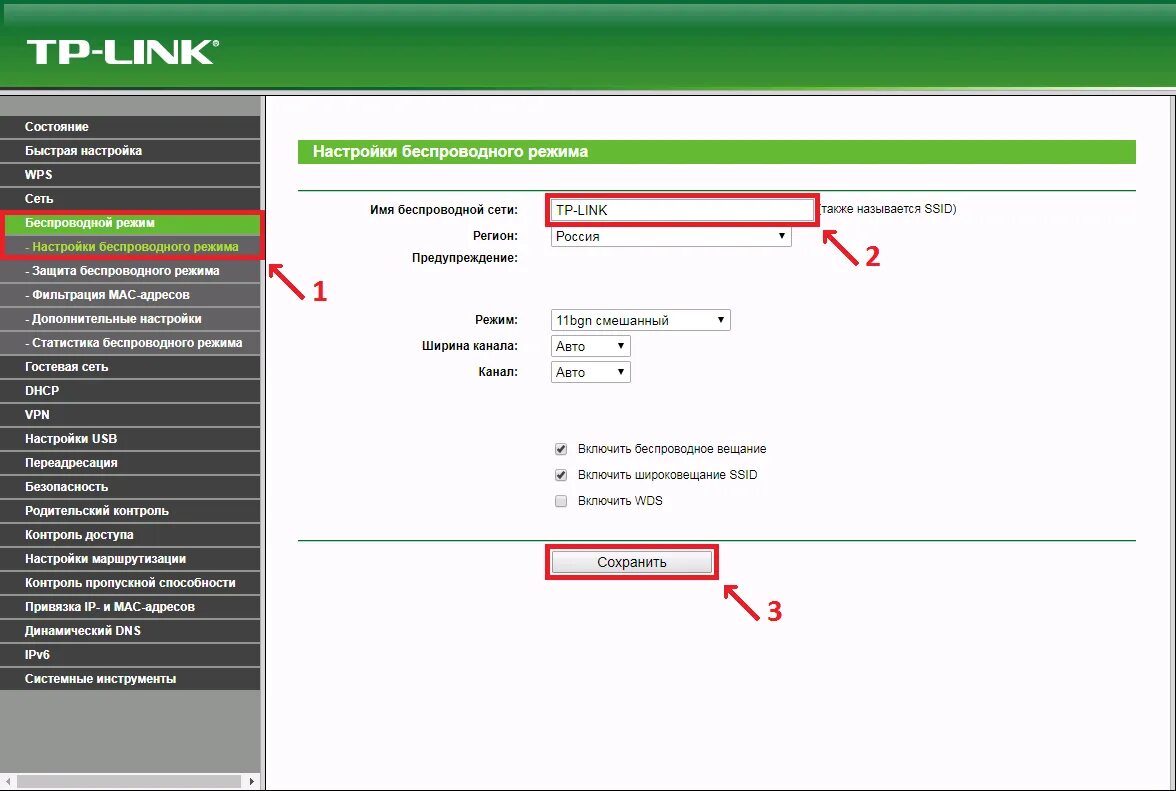
Task: Expand the Ширина канала dropdown
Action: click(x=590, y=346)
